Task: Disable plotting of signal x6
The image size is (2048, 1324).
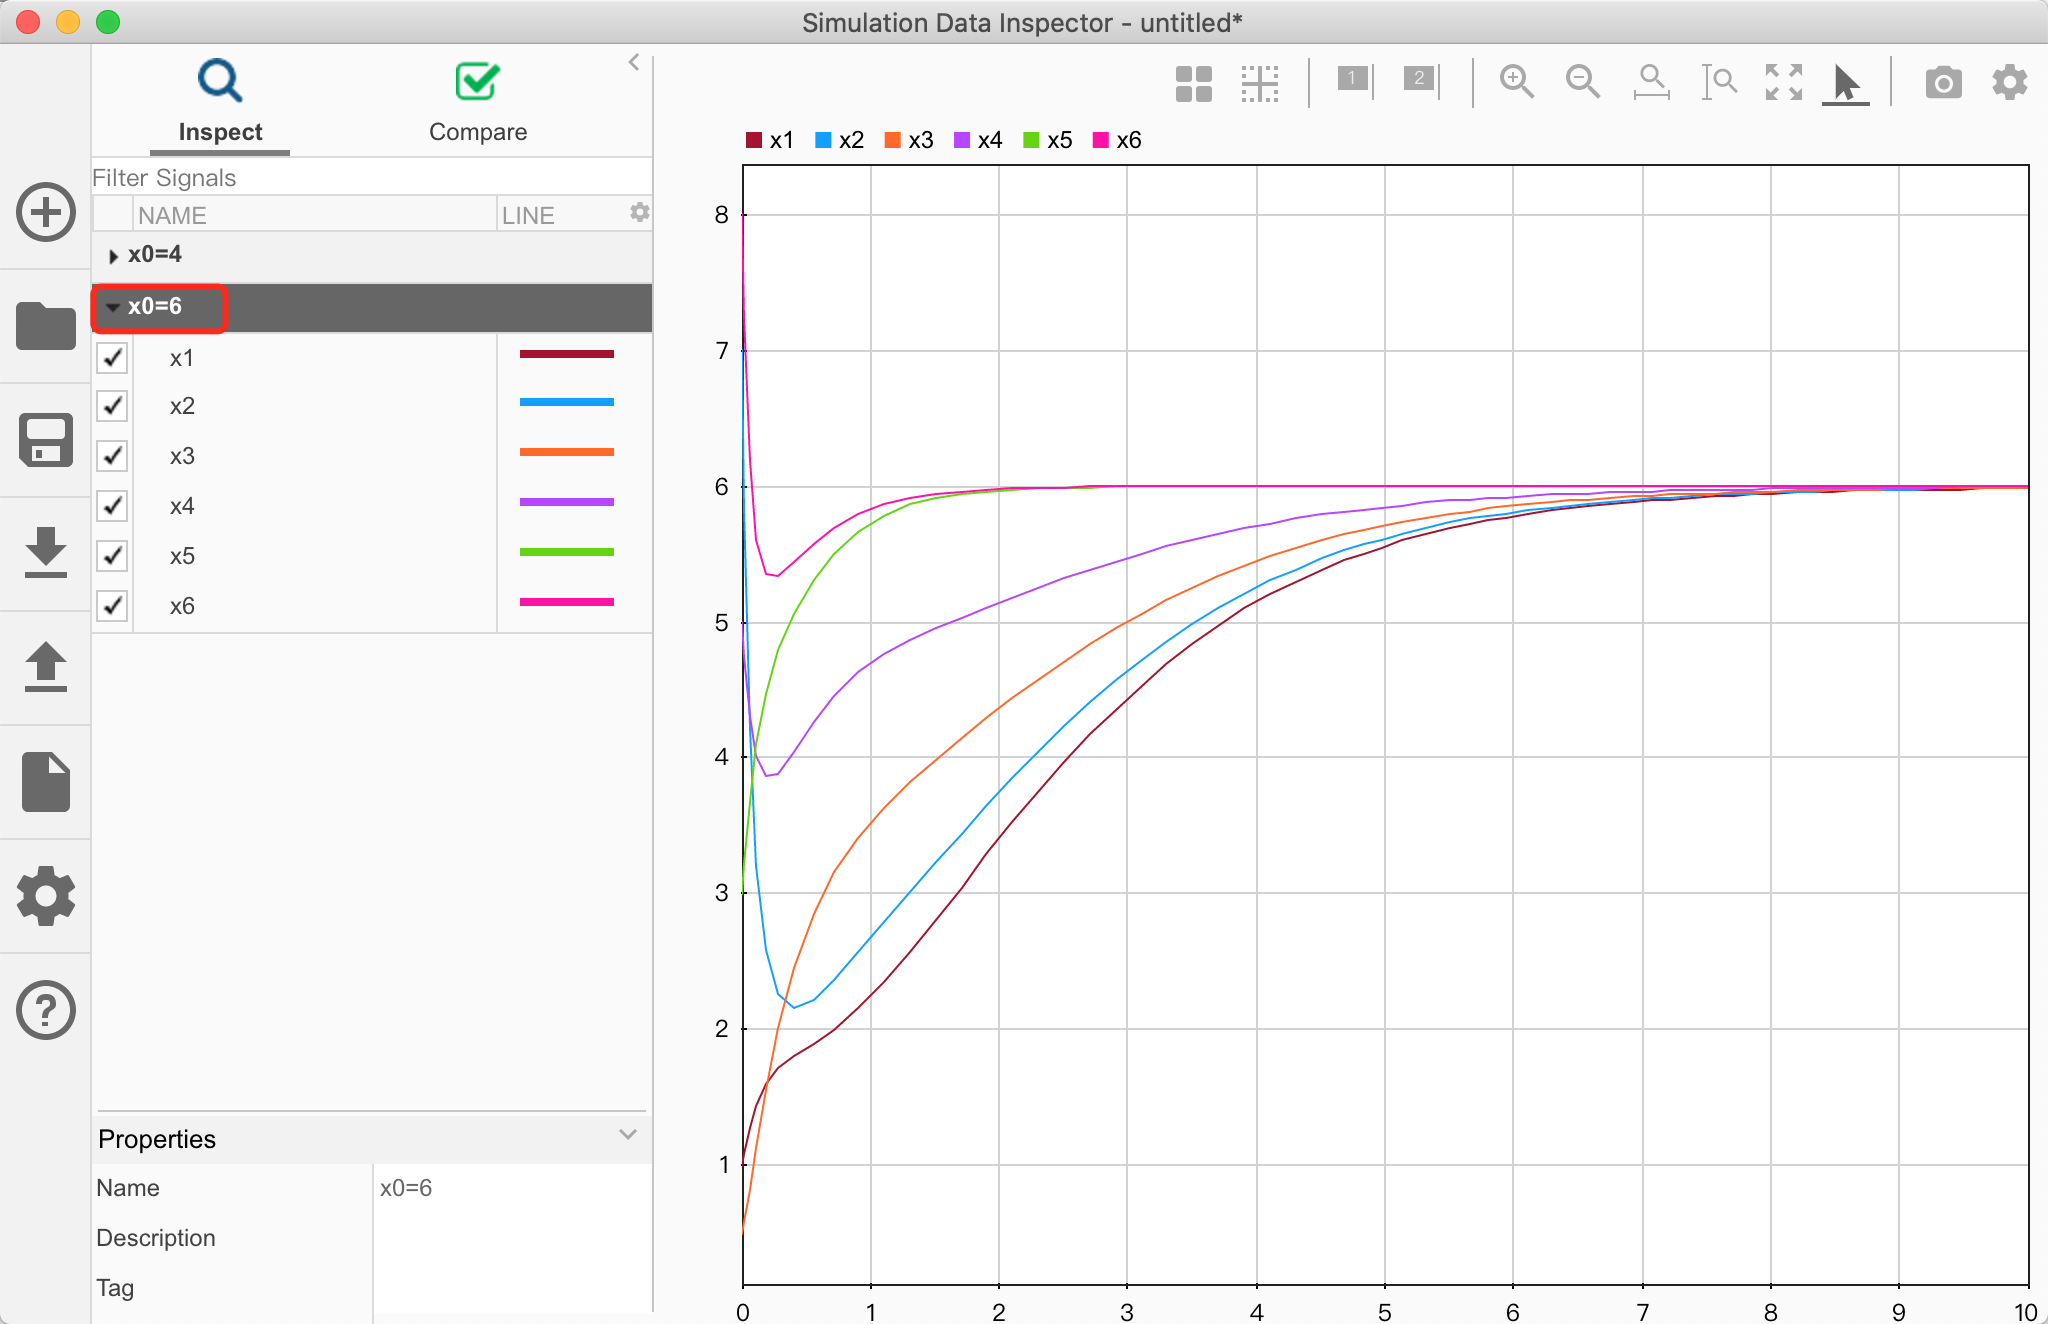Action: (113, 606)
